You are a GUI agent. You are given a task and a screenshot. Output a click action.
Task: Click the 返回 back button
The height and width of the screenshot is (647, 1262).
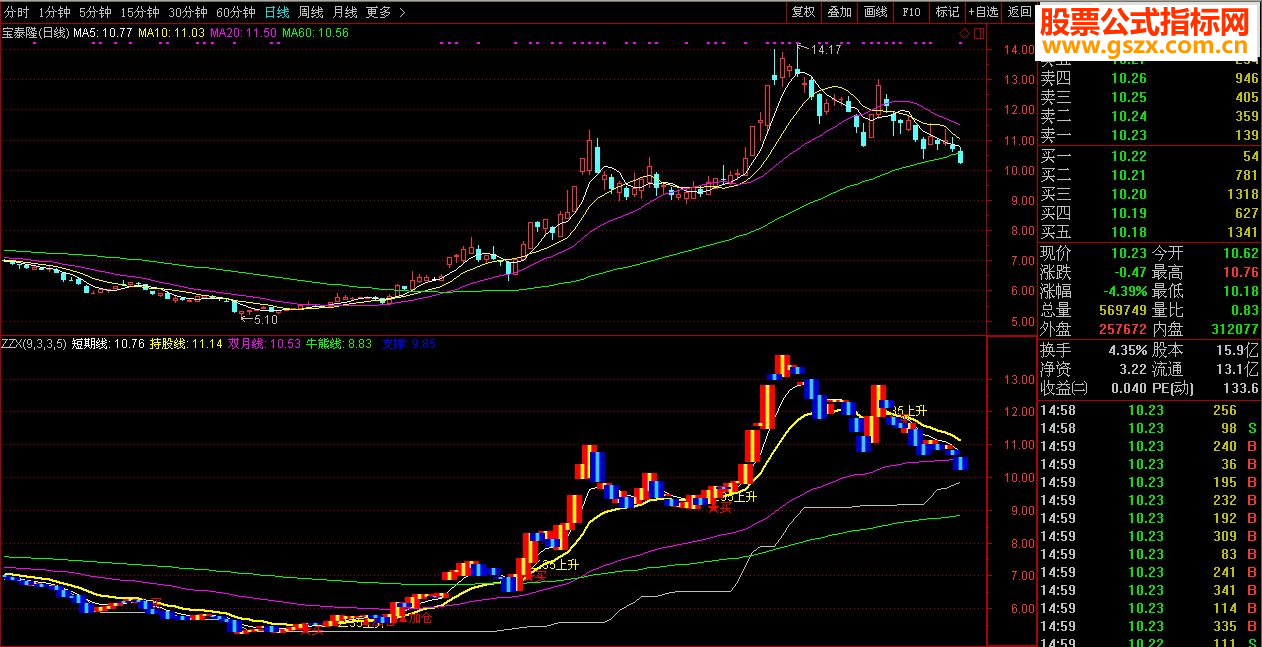pos(1018,12)
